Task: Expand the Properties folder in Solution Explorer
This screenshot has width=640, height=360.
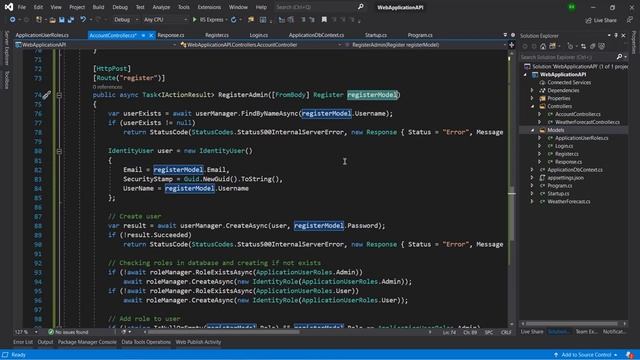Action: coord(532,98)
